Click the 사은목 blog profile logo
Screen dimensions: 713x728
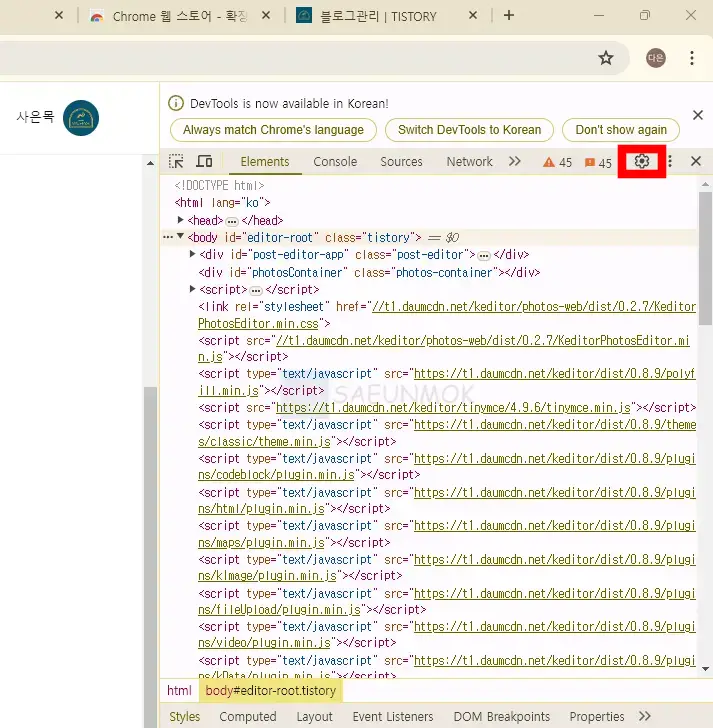pyautogui.click(x=81, y=118)
